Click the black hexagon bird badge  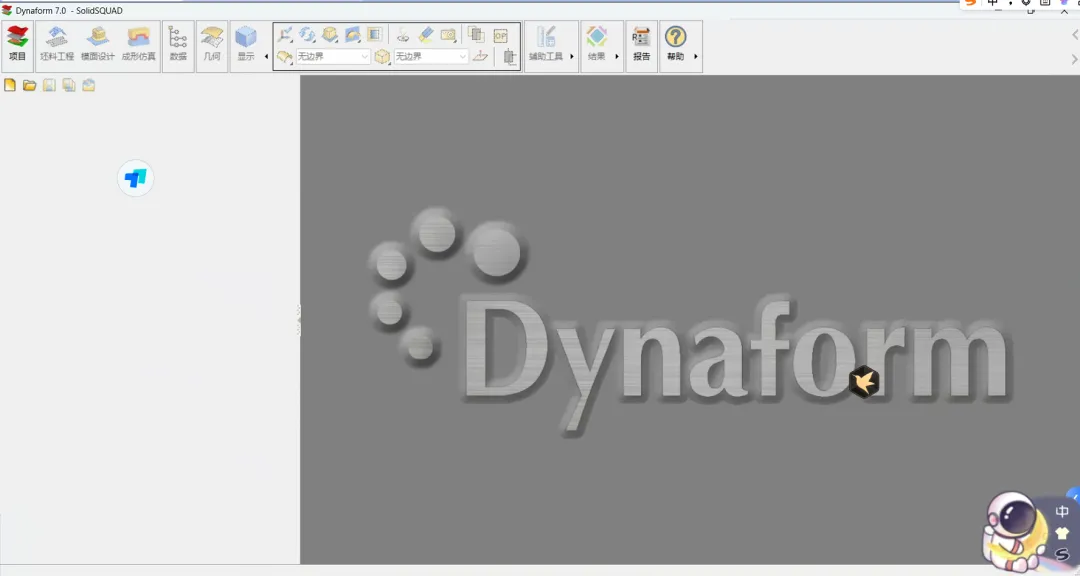pos(864,381)
